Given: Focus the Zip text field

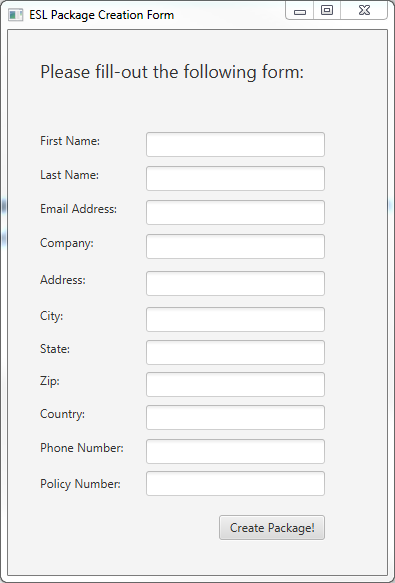Looking at the screenshot, I should (235, 384).
